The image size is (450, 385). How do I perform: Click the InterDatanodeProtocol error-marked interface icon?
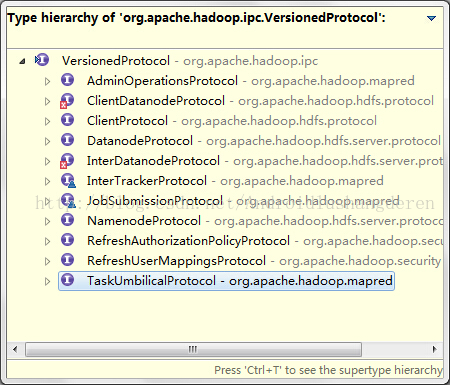coord(67,160)
